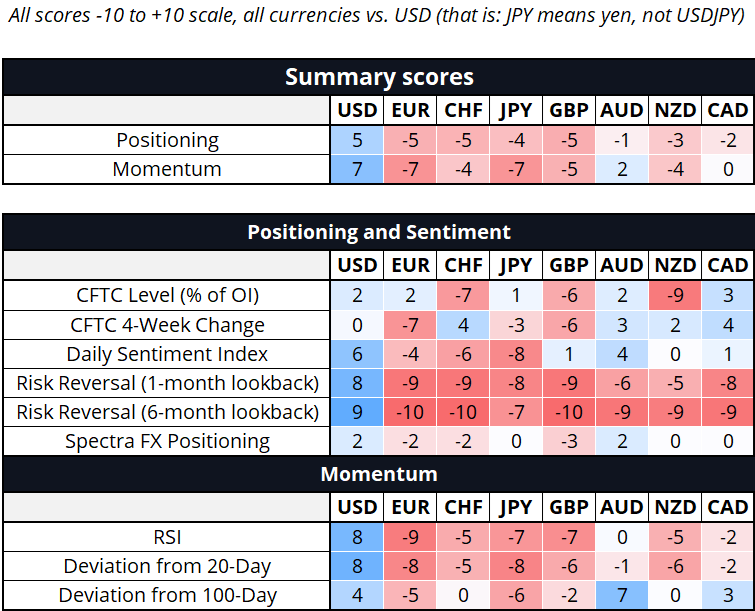755x611 pixels.
Task: Select the Spectra FX Positioning row label
Action: tap(168, 441)
